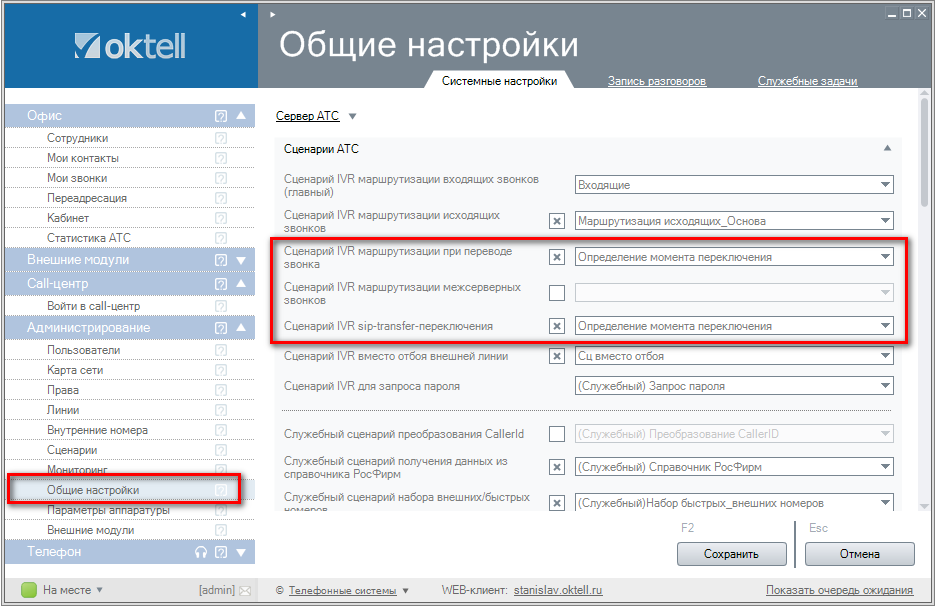This screenshot has width=935, height=606.
Task: Click the envelope icon next to admin
Action: [x=245, y=590]
